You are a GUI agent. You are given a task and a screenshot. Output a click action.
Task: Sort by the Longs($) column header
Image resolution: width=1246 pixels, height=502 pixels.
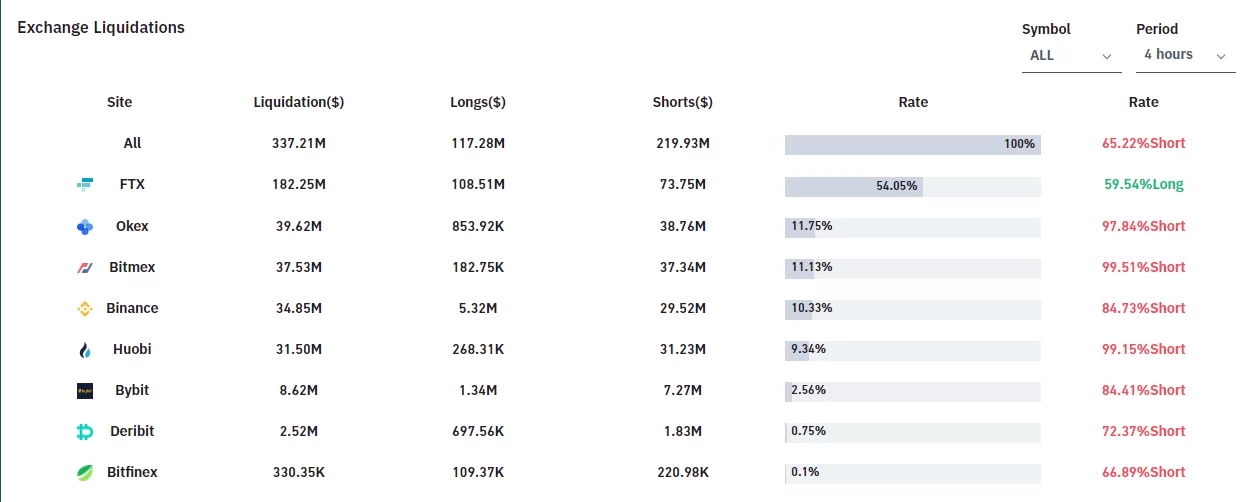(478, 102)
